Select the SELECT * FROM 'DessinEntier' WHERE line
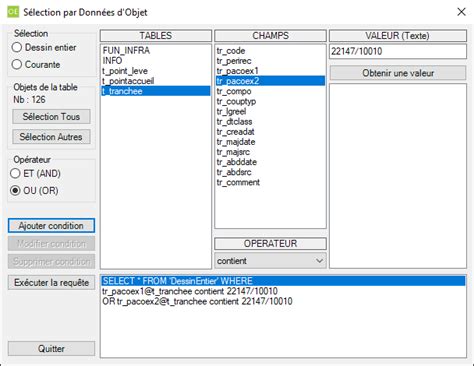Viewport: 474px width, 366px height. [x=283, y=281]
